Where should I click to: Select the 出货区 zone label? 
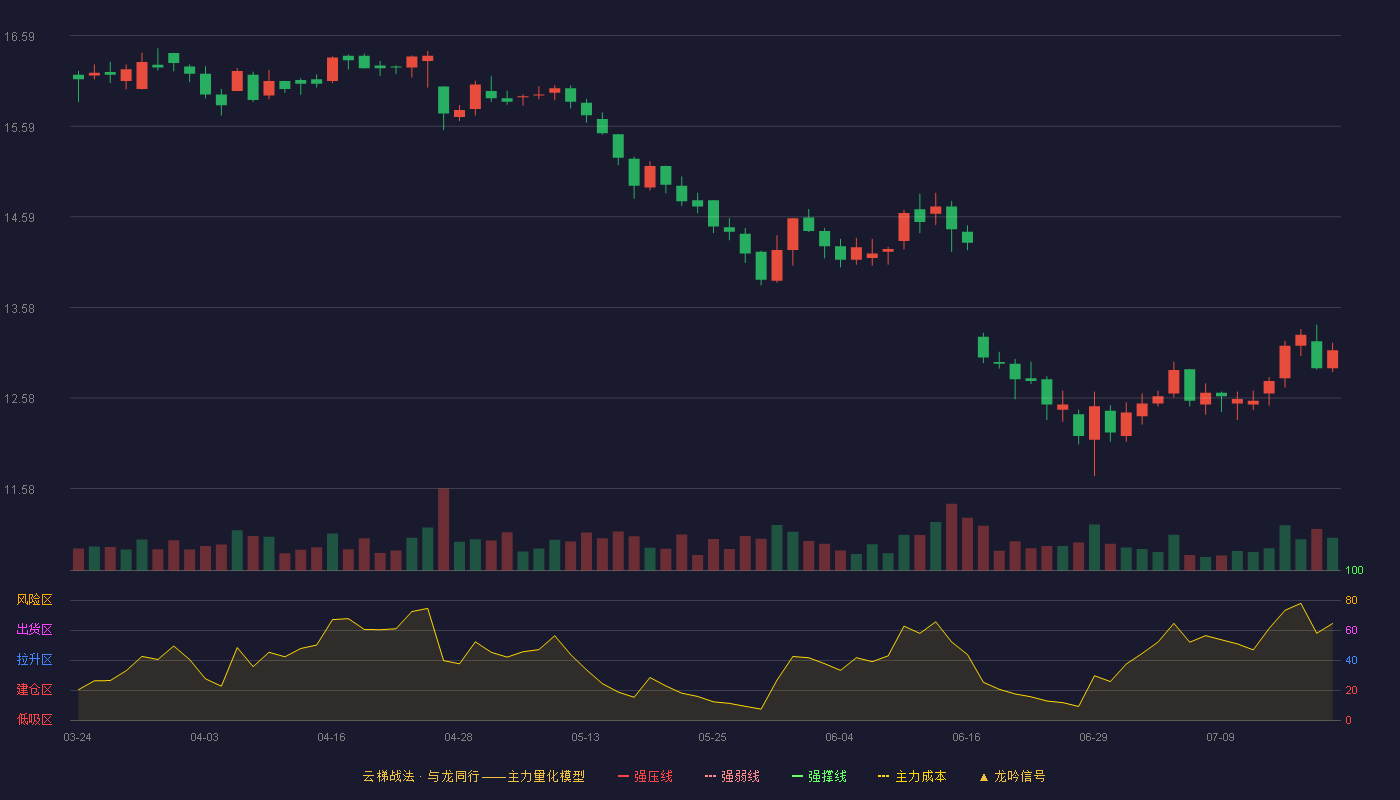(34, 630)
